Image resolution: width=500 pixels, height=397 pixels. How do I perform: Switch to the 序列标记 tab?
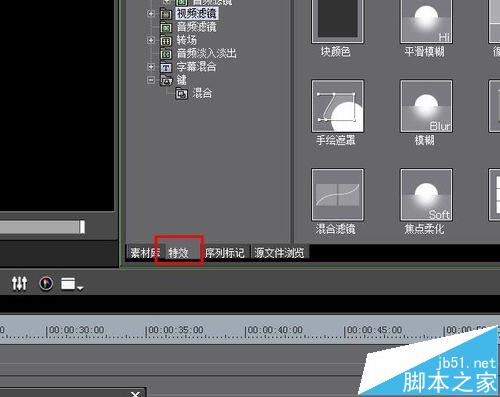pyautogui.click(x=225, y=252)
